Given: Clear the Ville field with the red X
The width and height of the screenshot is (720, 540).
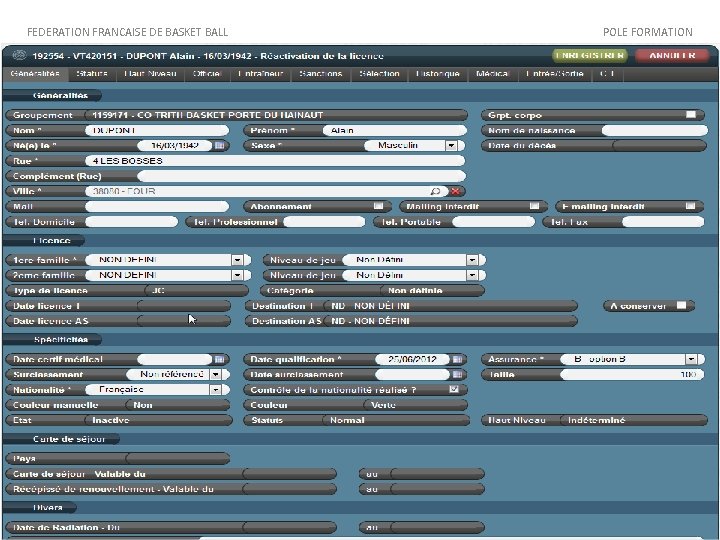Looking at the screenshot, I should point(455,191).
